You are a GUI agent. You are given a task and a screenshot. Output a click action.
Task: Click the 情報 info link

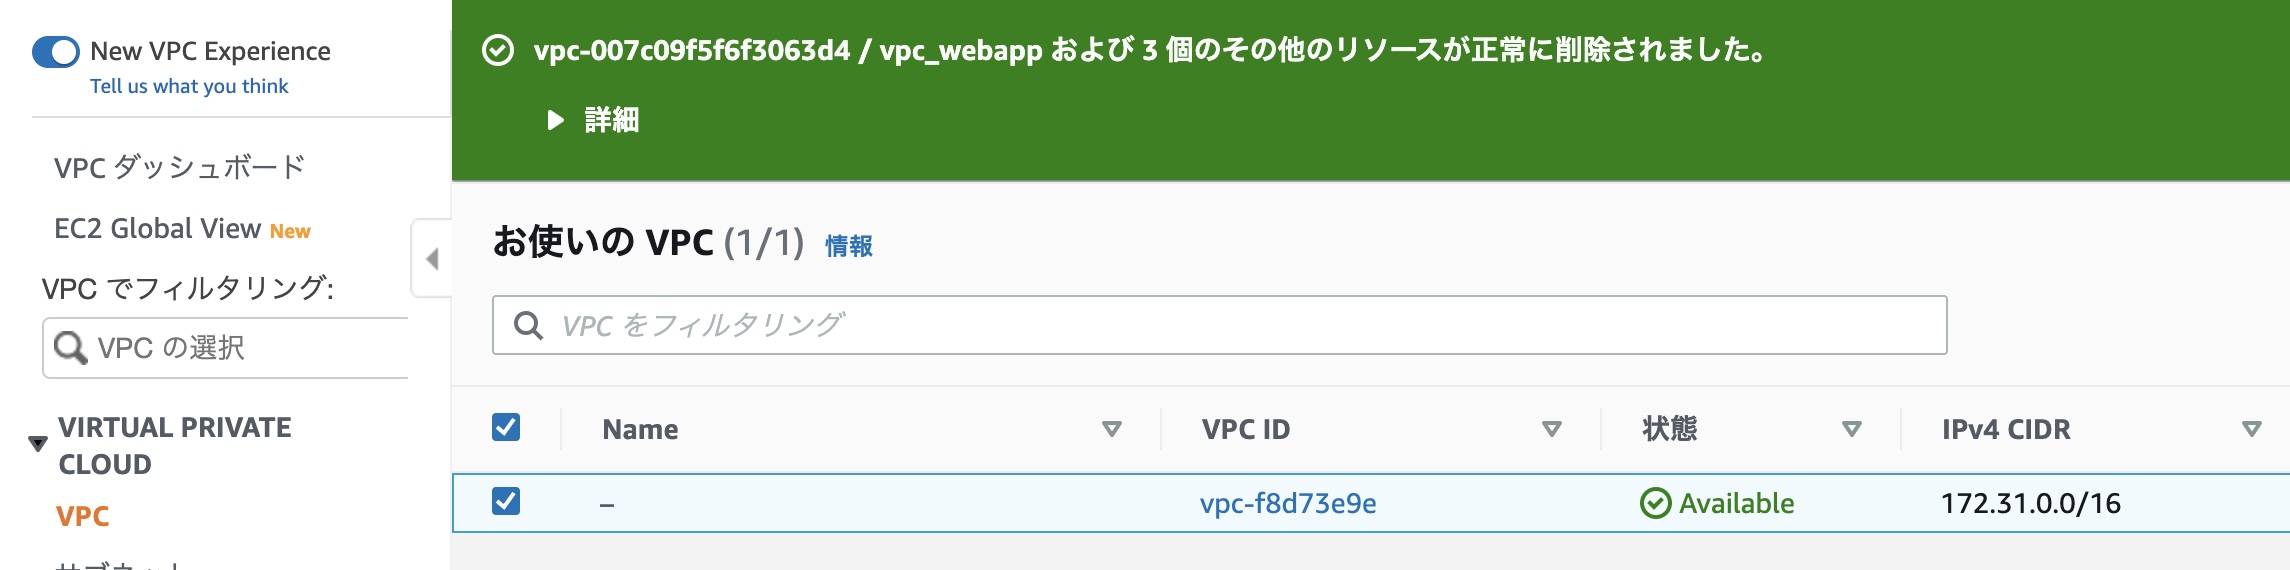[x=848, y=246]
